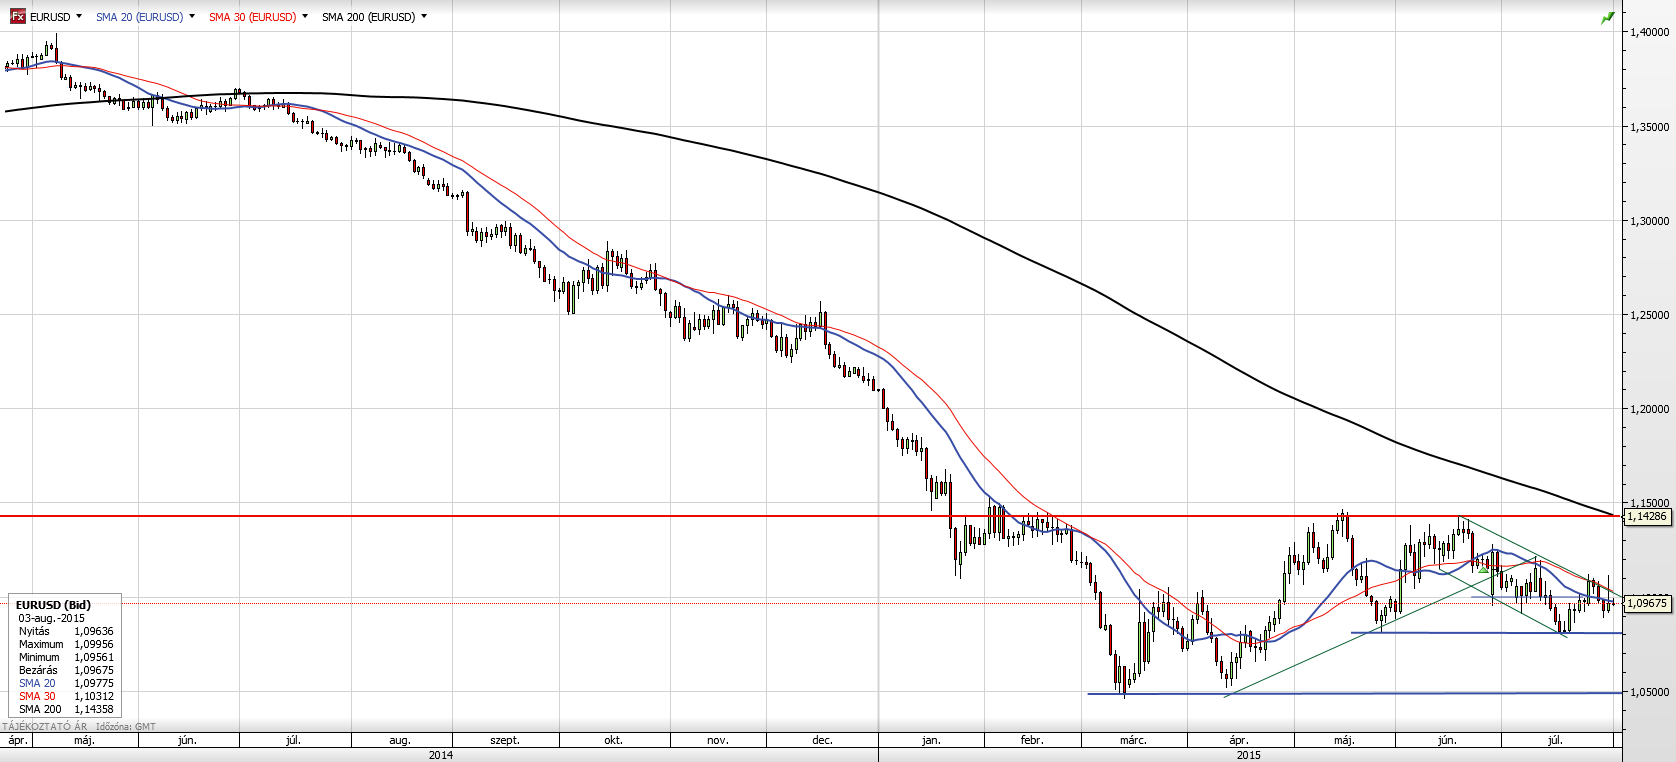
Task: Select the 1,09675 current price label on axis
Action: coord(1647,603)
